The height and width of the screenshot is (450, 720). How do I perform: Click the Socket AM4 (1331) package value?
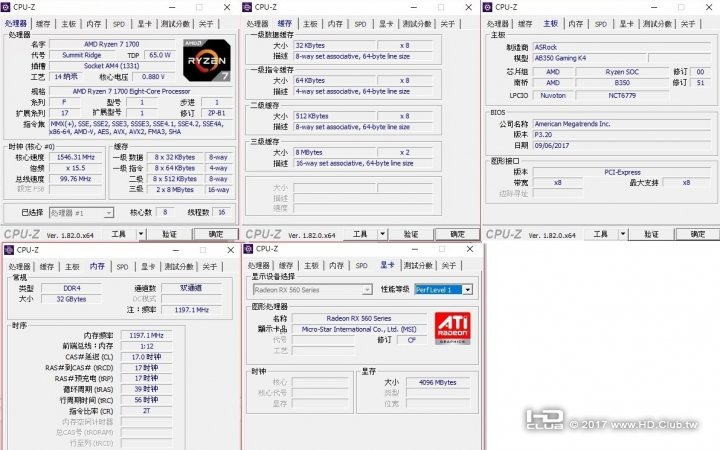[x=112, y=66]
